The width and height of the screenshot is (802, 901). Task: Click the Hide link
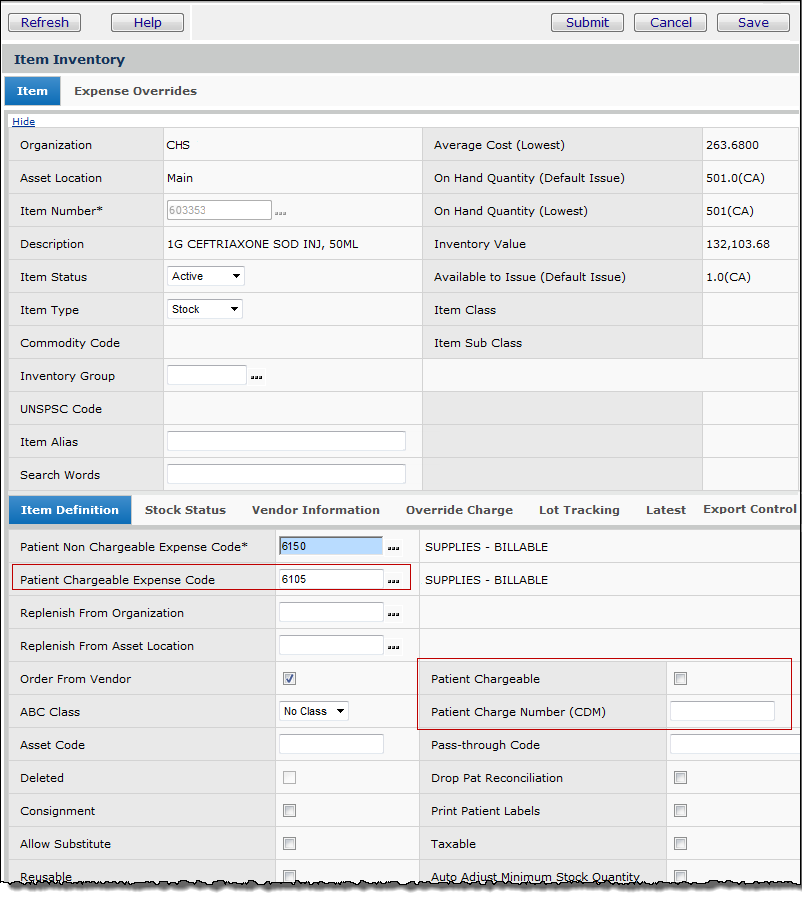(23, 122)
